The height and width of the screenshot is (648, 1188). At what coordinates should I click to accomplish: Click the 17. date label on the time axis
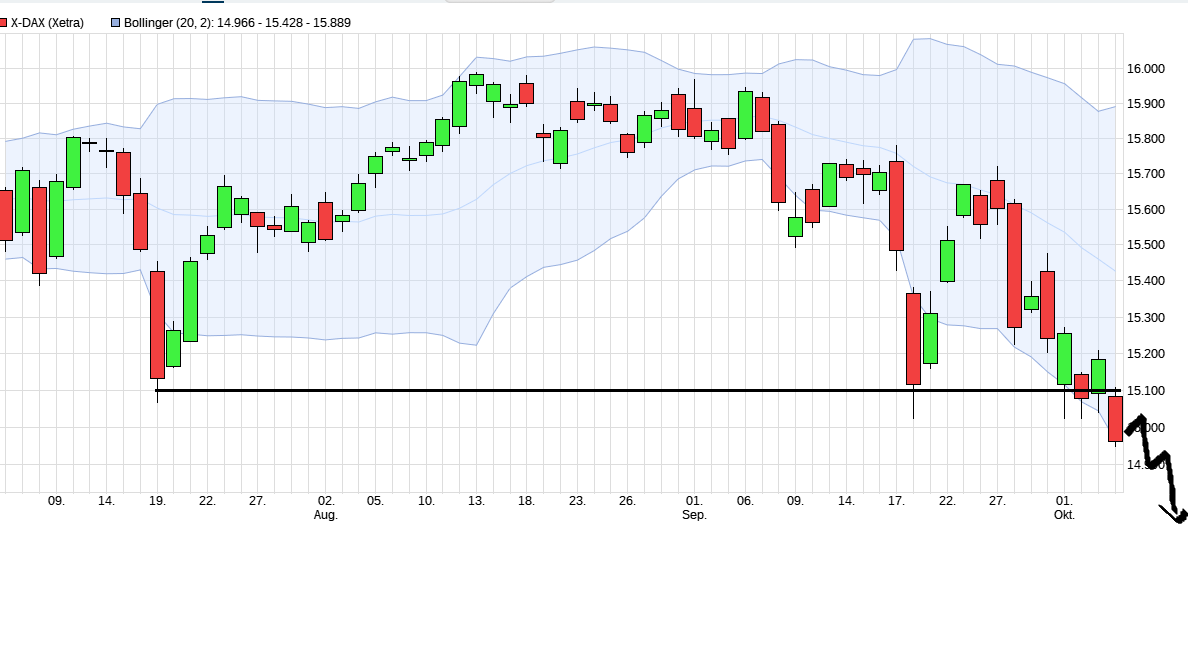tap(896, 501)
